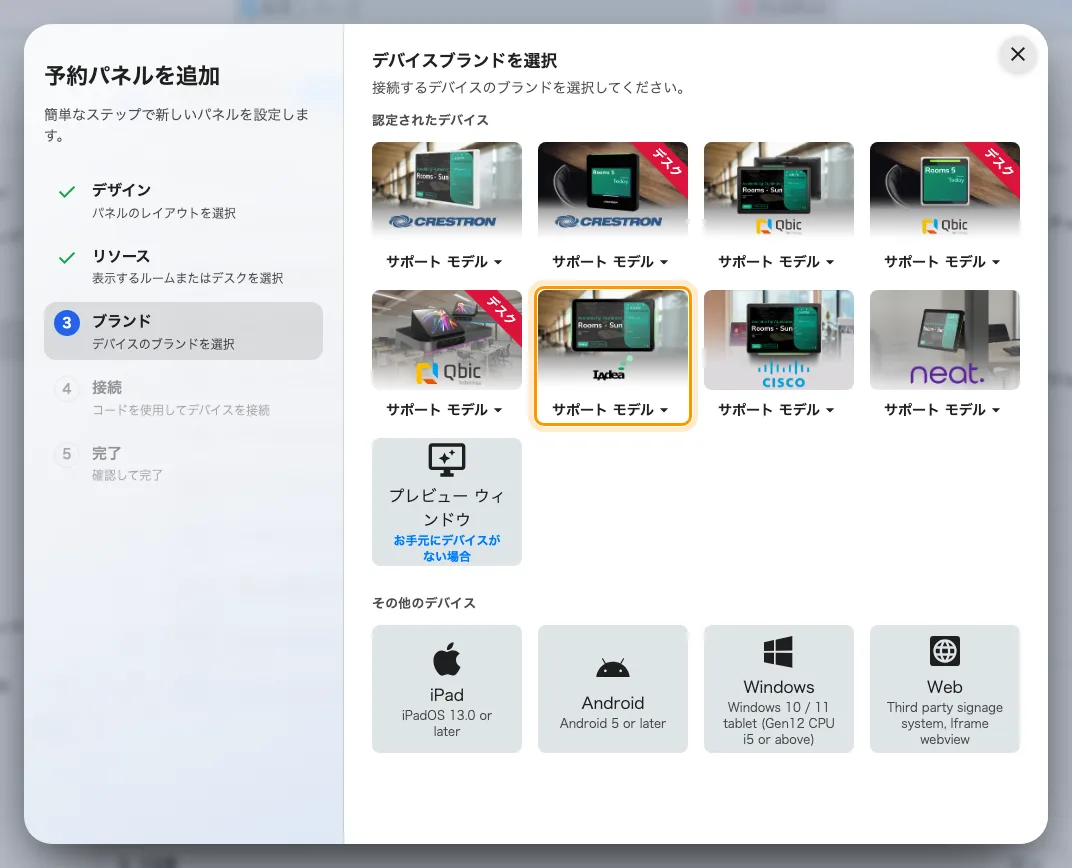
Task: Select the large-logo Qbic desk thumbnail
Action: coord(446,340)
